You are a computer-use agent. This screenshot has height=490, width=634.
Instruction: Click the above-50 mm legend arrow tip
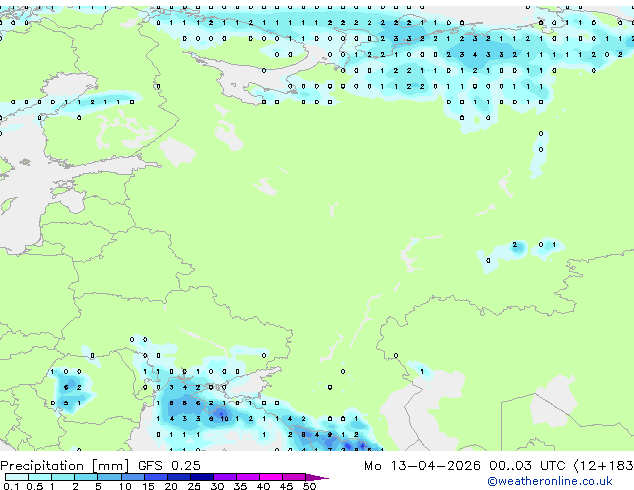[317, 478]
